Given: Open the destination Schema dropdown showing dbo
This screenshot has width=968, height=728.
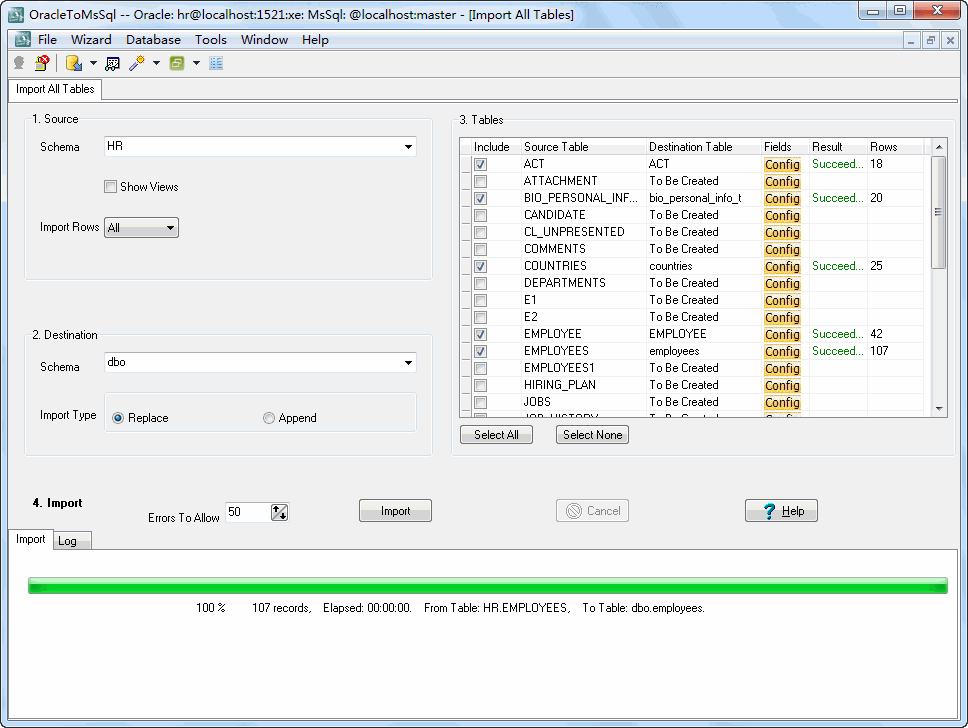Looking at the screenshot, I should (x=408, y=363).
